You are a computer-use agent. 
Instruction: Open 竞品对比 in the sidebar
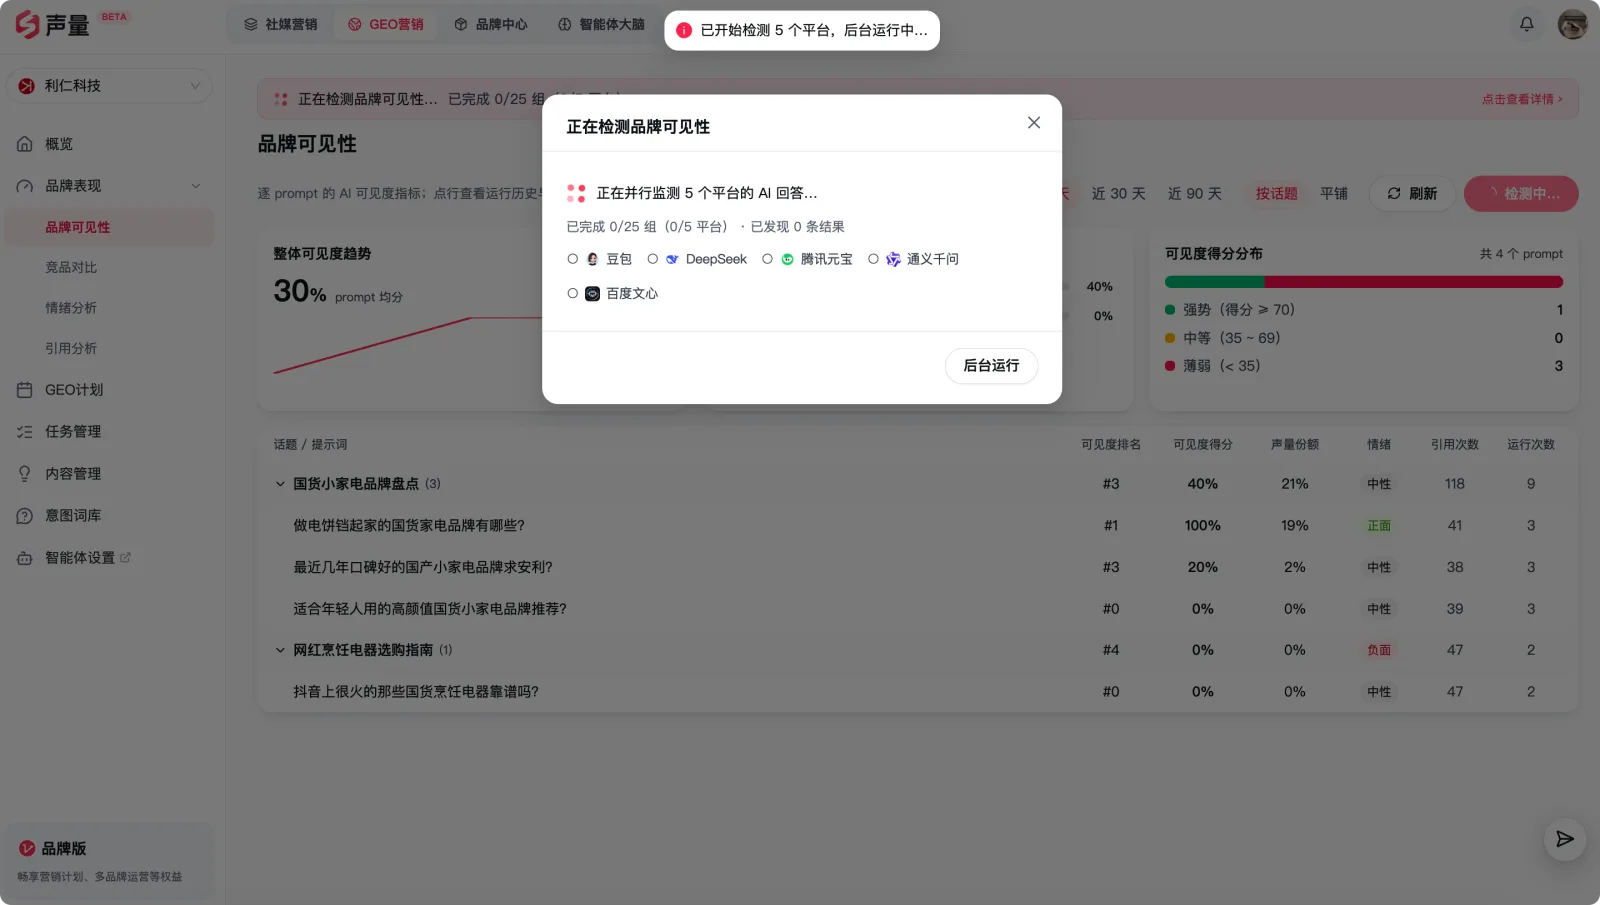tap(109, 267)
